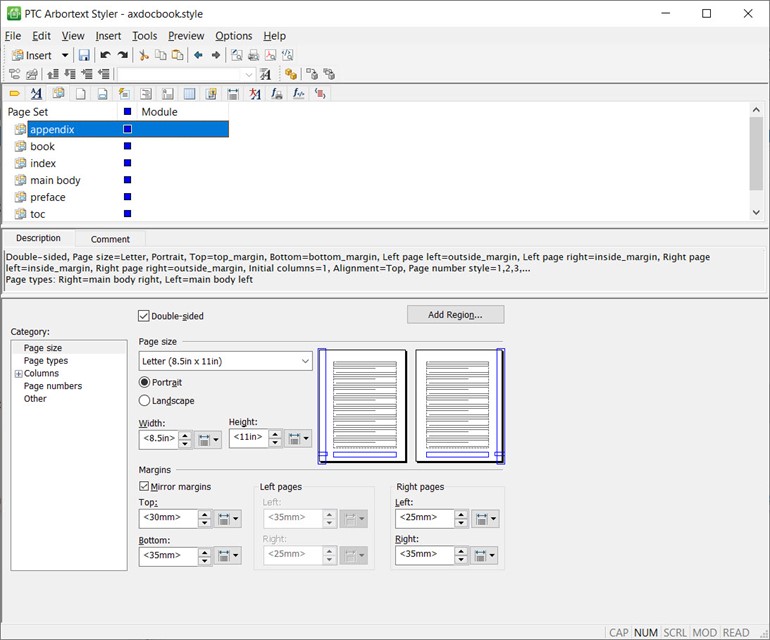
Task: Click the Add Region... button
Action: (455, 315)
